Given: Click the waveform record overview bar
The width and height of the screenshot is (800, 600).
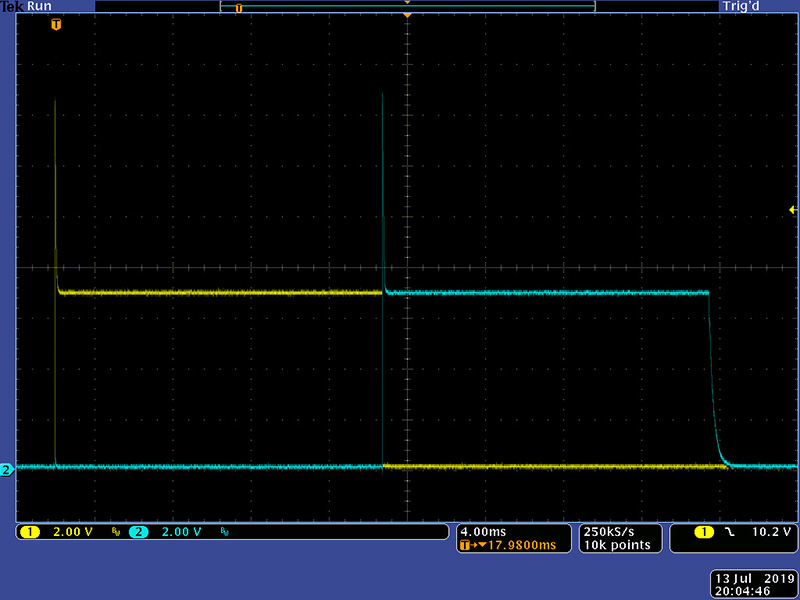Looking at the screenshot, I should pyautogui.click(x=408, y=6).
